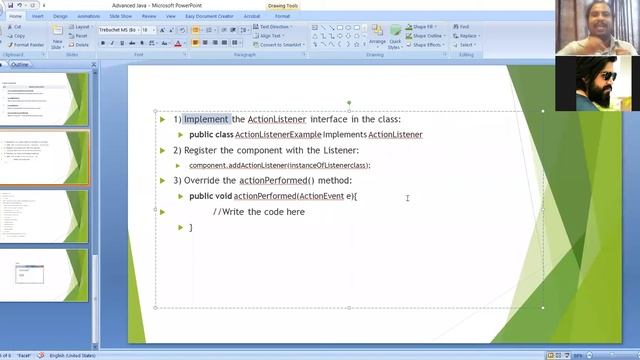Justify the paragraph text
This screenshot has width=640, height=360.
(224, 42)
